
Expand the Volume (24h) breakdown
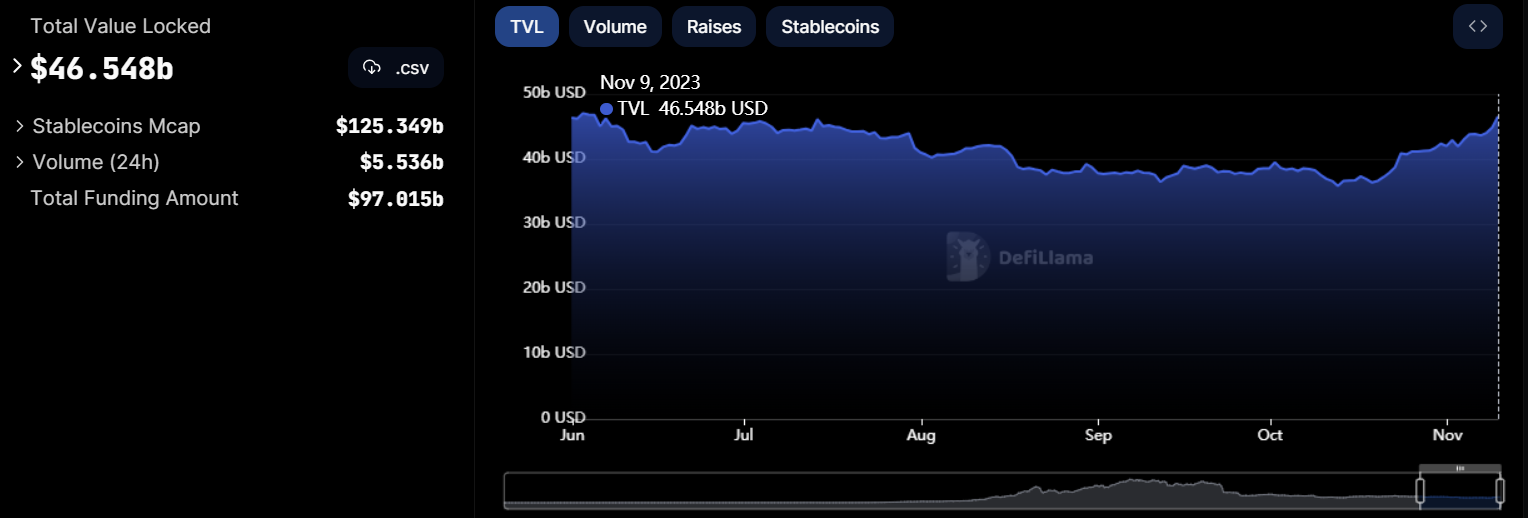(x=19, y=162)
